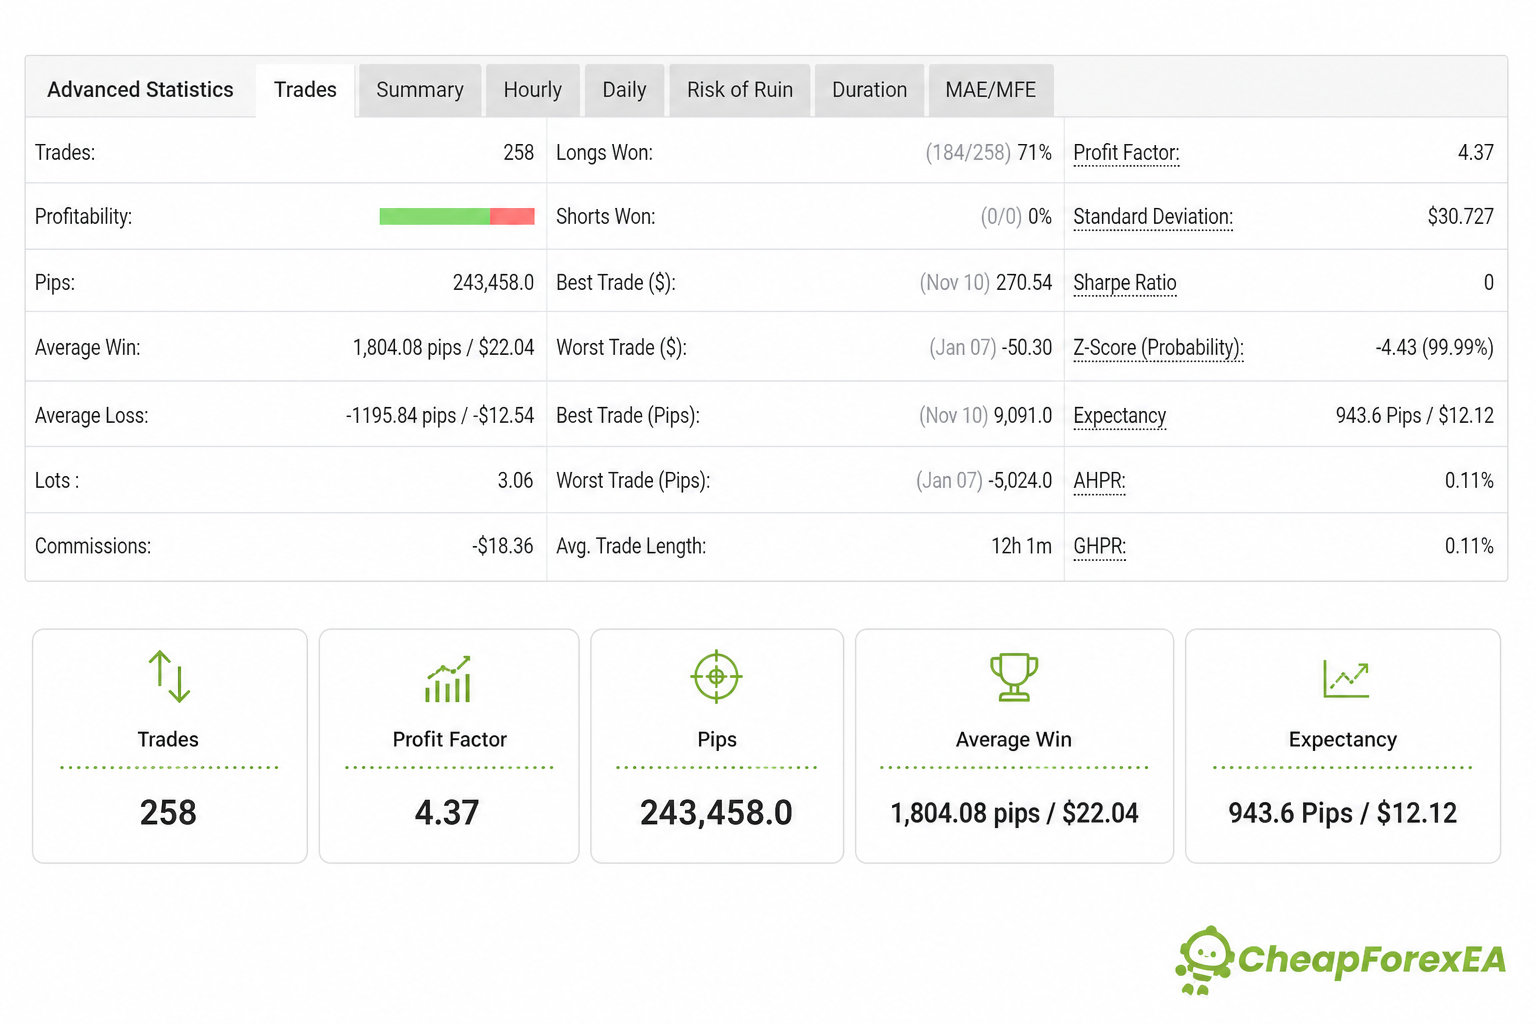
Task: Click the AHPR underlined label
Action: (x=1099, y=481)
